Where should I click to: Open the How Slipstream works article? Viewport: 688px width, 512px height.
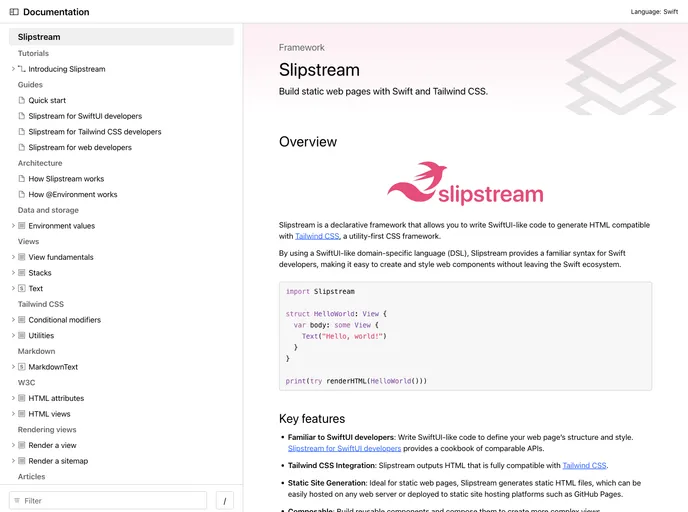(x=66, y=179)
